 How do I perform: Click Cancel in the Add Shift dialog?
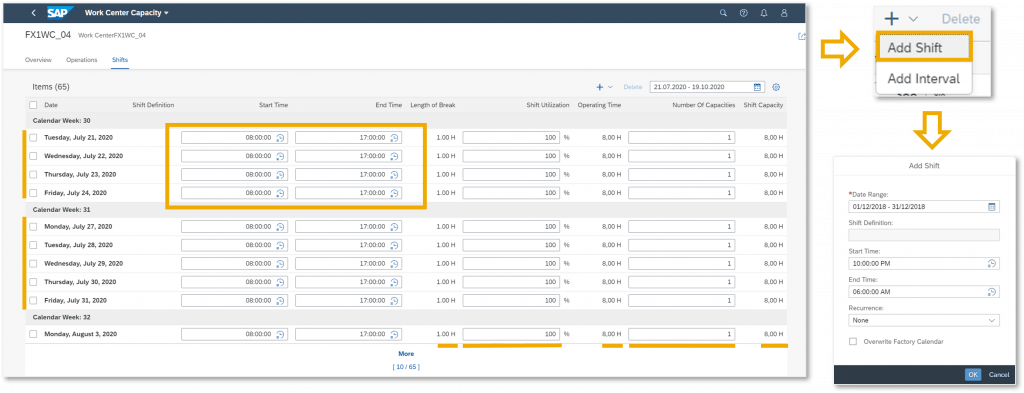click(999, 375)
